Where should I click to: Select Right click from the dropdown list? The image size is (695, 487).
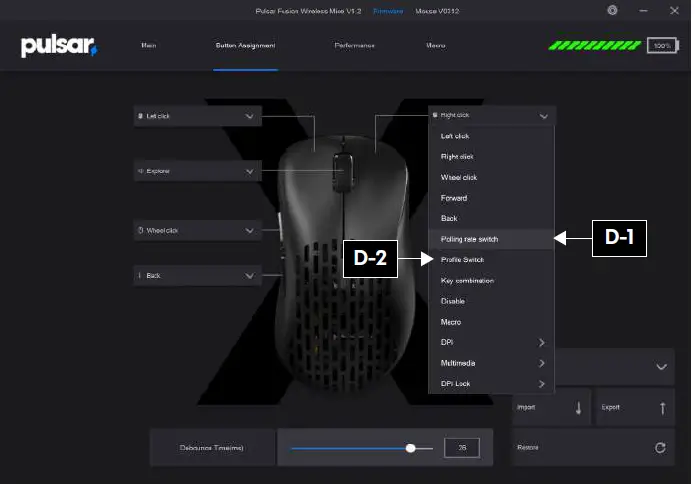pyautogui.click(x=493, y=157)
